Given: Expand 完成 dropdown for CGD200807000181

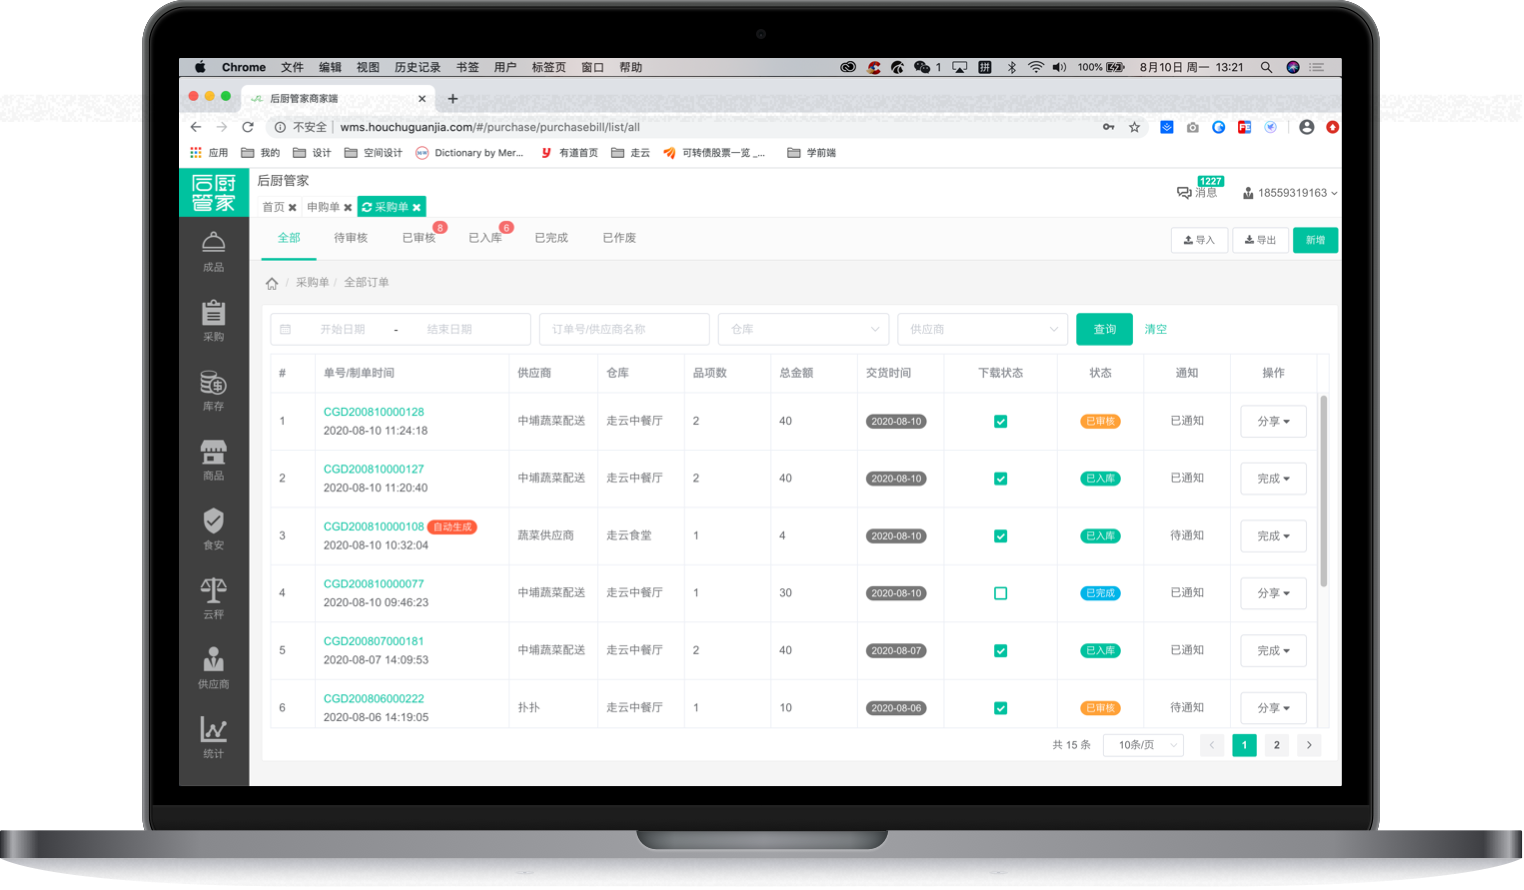Looking at the screenshot, I should click(x=1273, y=651).
